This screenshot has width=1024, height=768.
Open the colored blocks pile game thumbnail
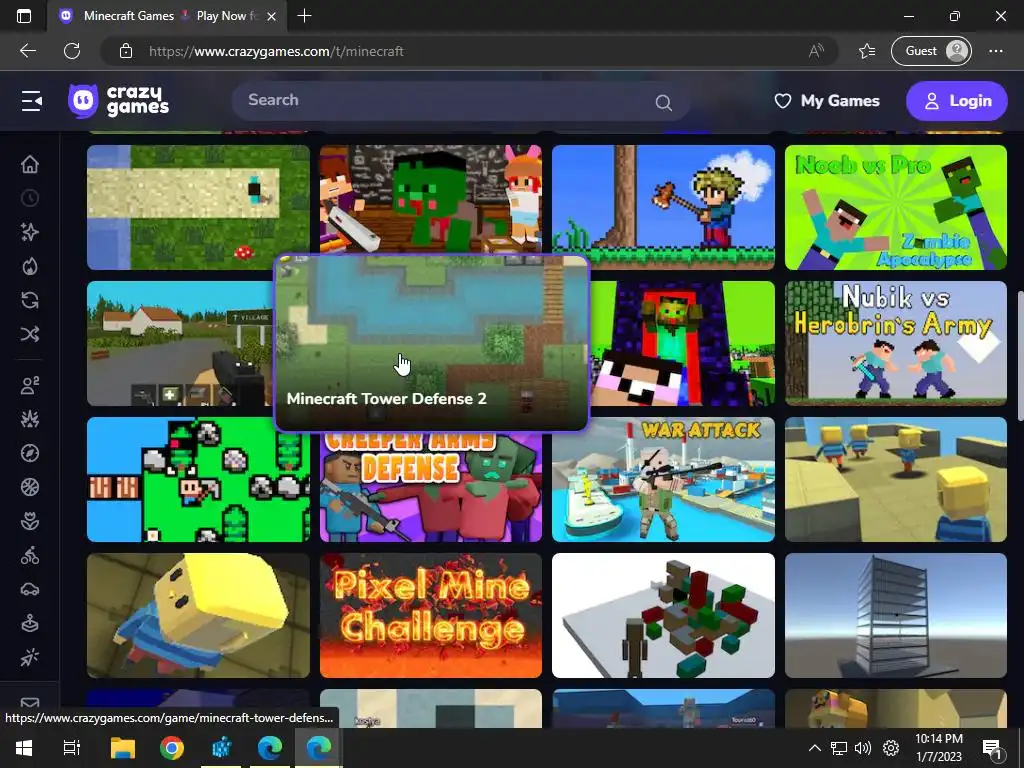(664, 615)
